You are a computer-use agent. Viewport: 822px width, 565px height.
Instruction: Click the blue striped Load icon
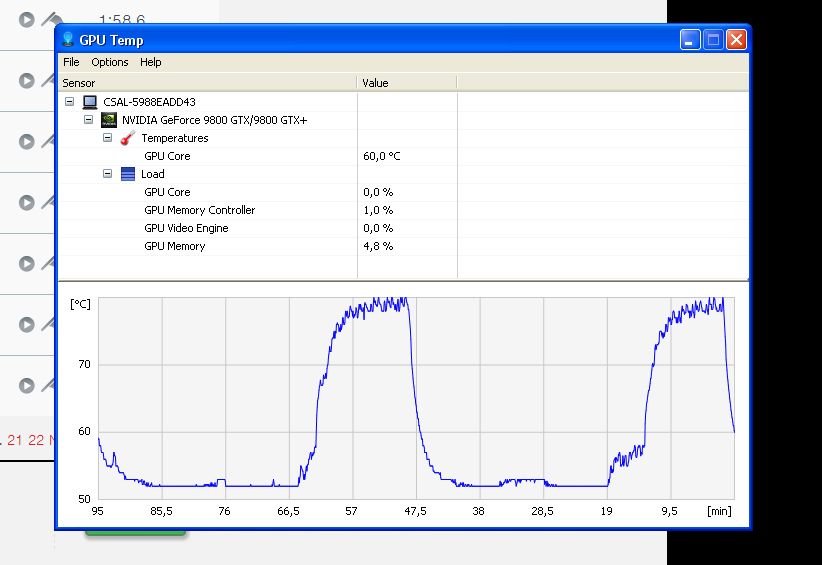tap(128, 174)
